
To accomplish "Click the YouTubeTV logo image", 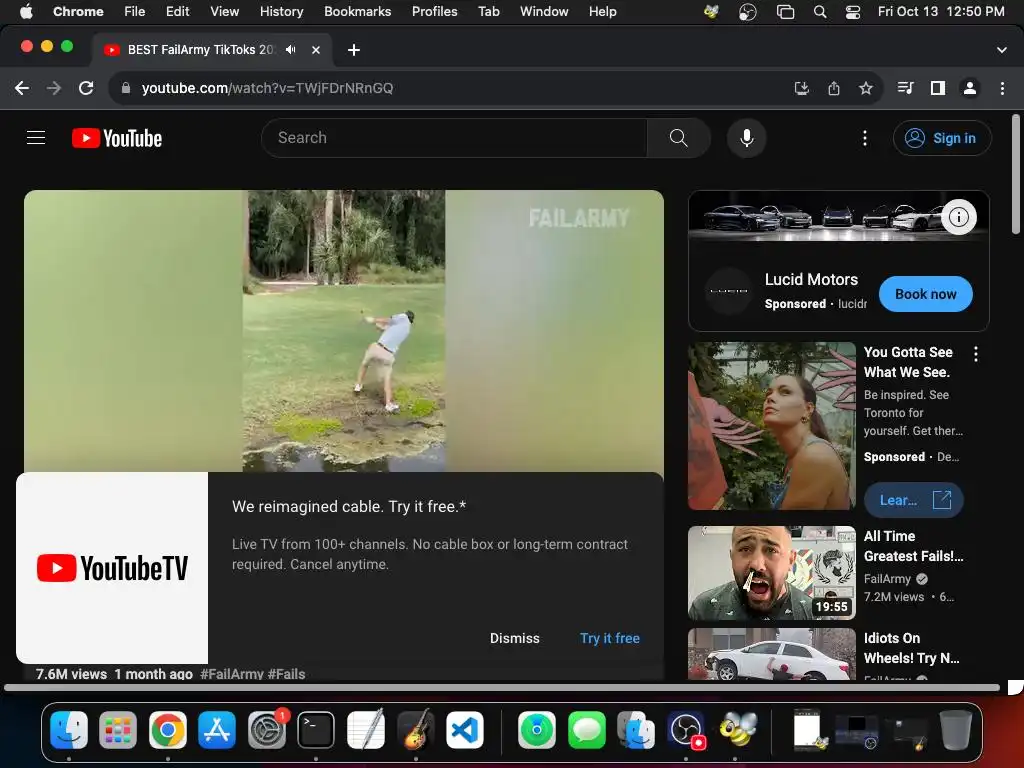I will (x=112, y=568).
